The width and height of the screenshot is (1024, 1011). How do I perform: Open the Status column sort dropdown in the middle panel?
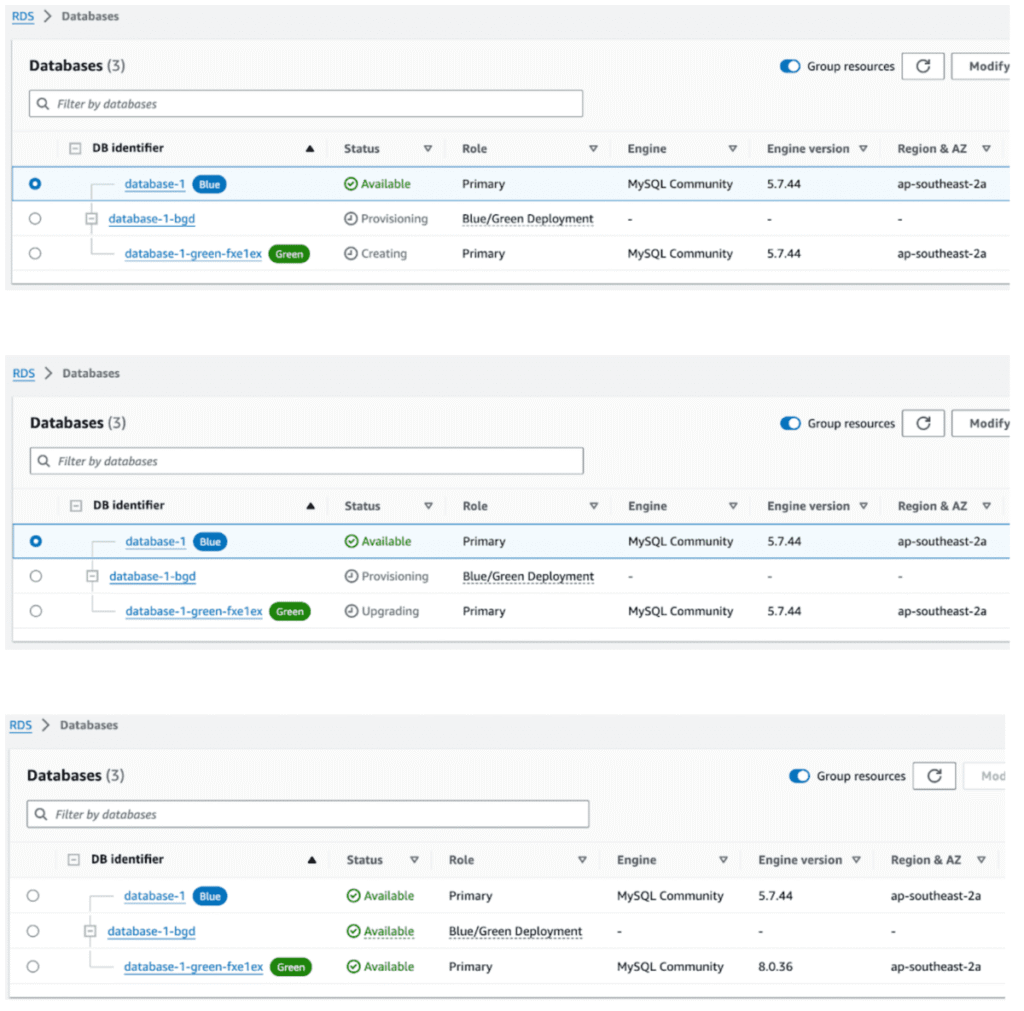tap(429, 506)
